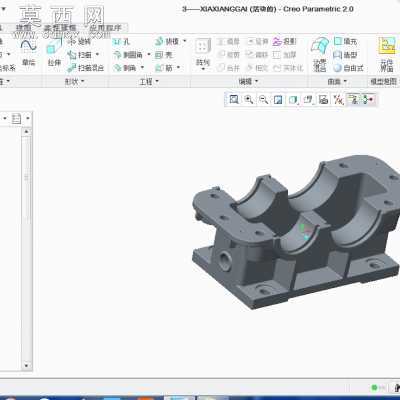Screen dimensions: 400x400
Task: Select the Extrude (拉伸) tool
Action: click(x=54, y=52)
